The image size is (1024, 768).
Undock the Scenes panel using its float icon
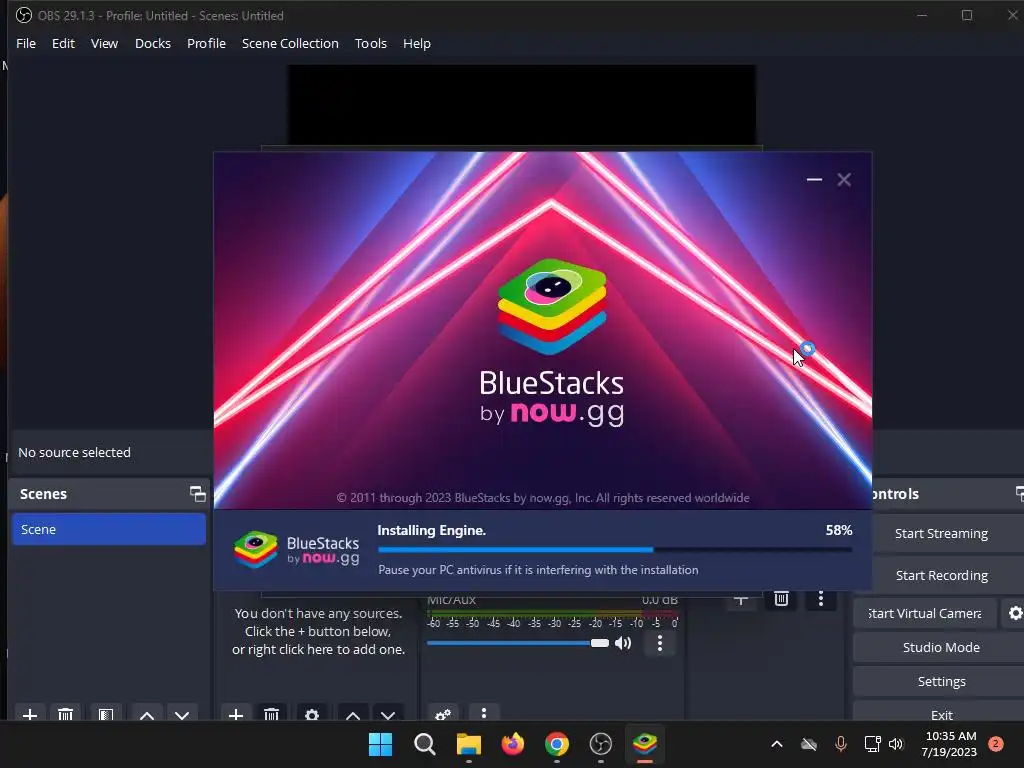click(197, 494)
